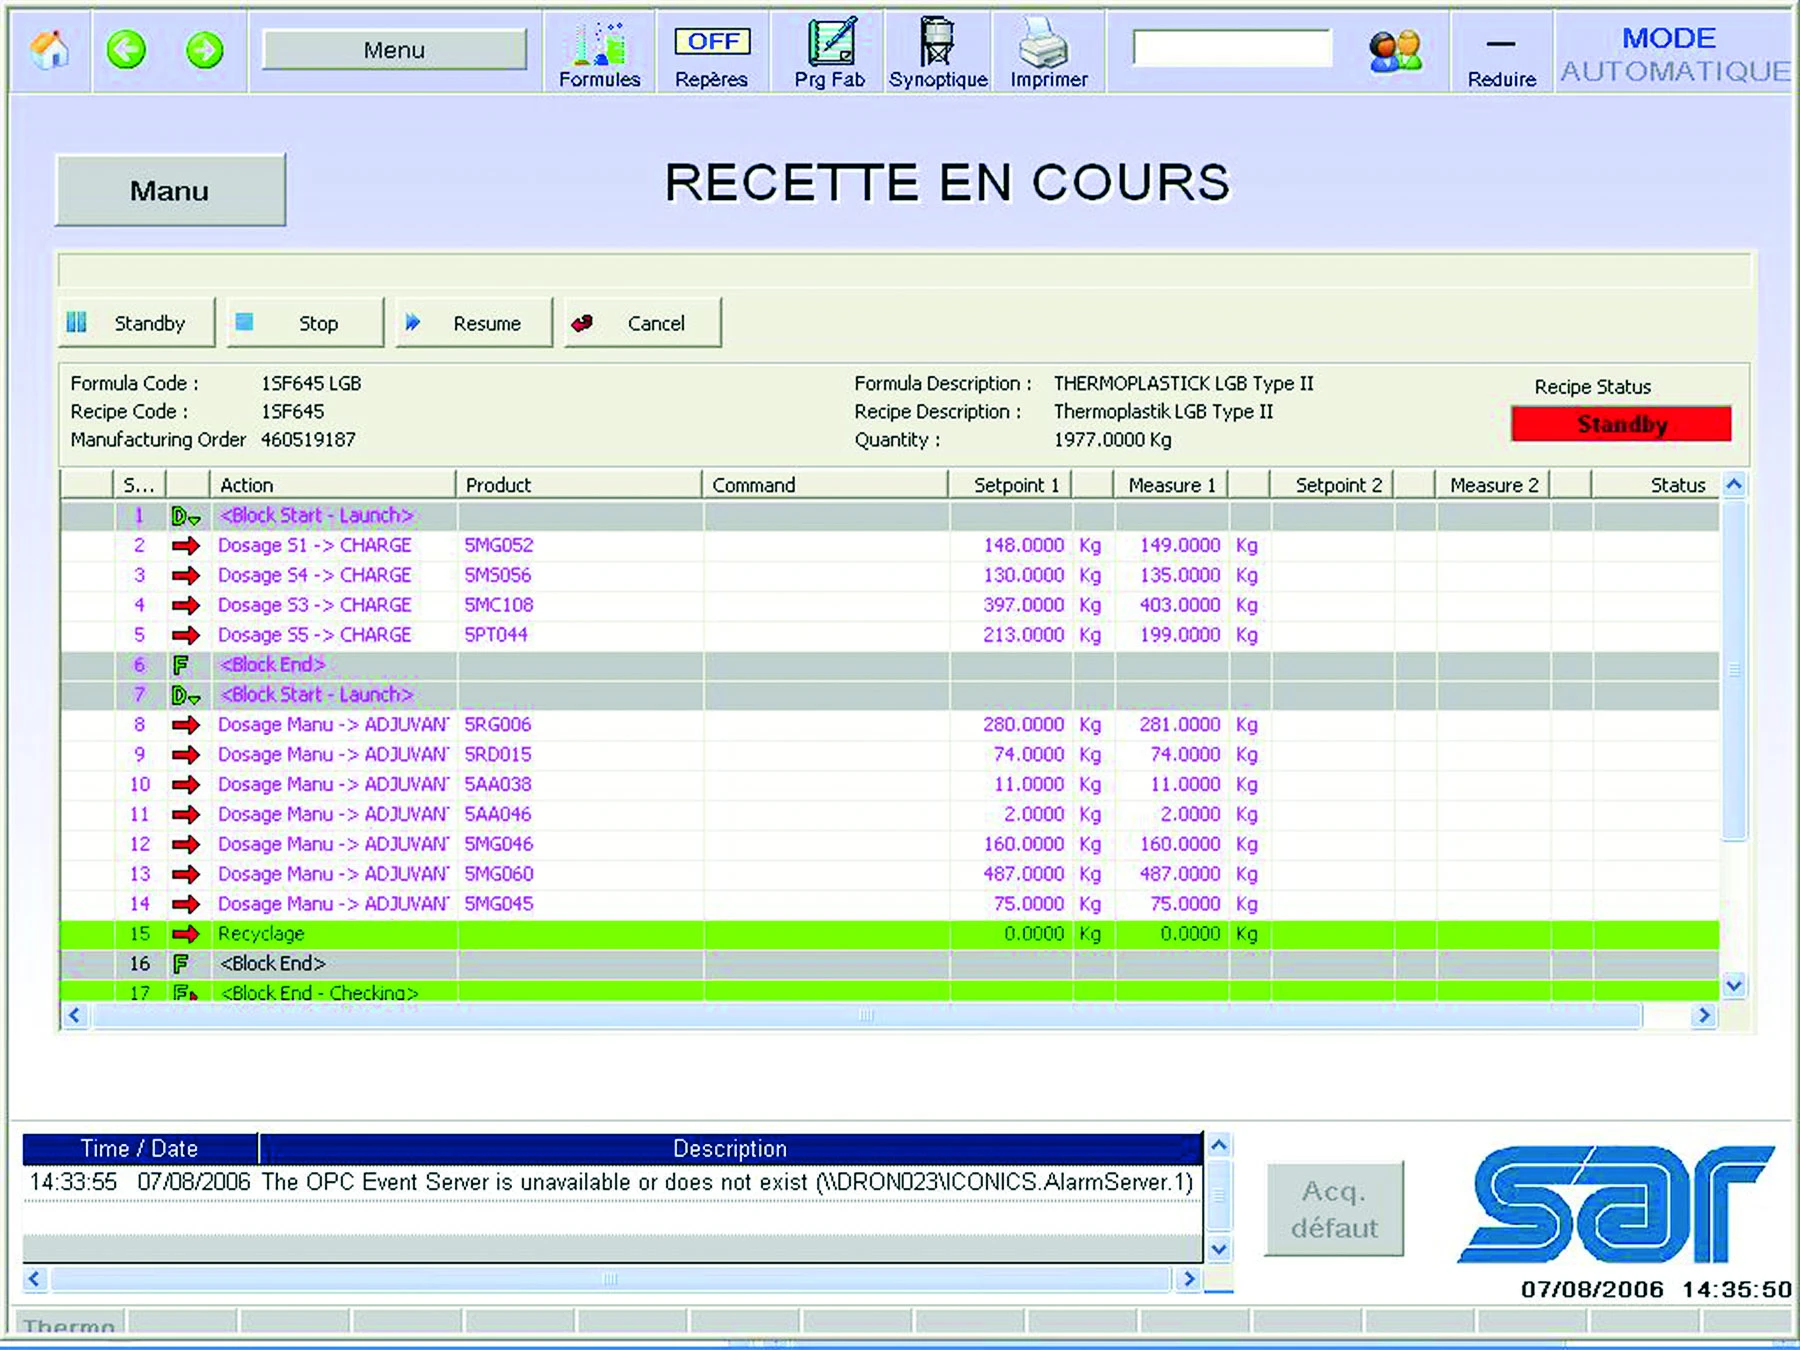Open the Menu dropdown

pyautogui.click(x=392, y=49)
